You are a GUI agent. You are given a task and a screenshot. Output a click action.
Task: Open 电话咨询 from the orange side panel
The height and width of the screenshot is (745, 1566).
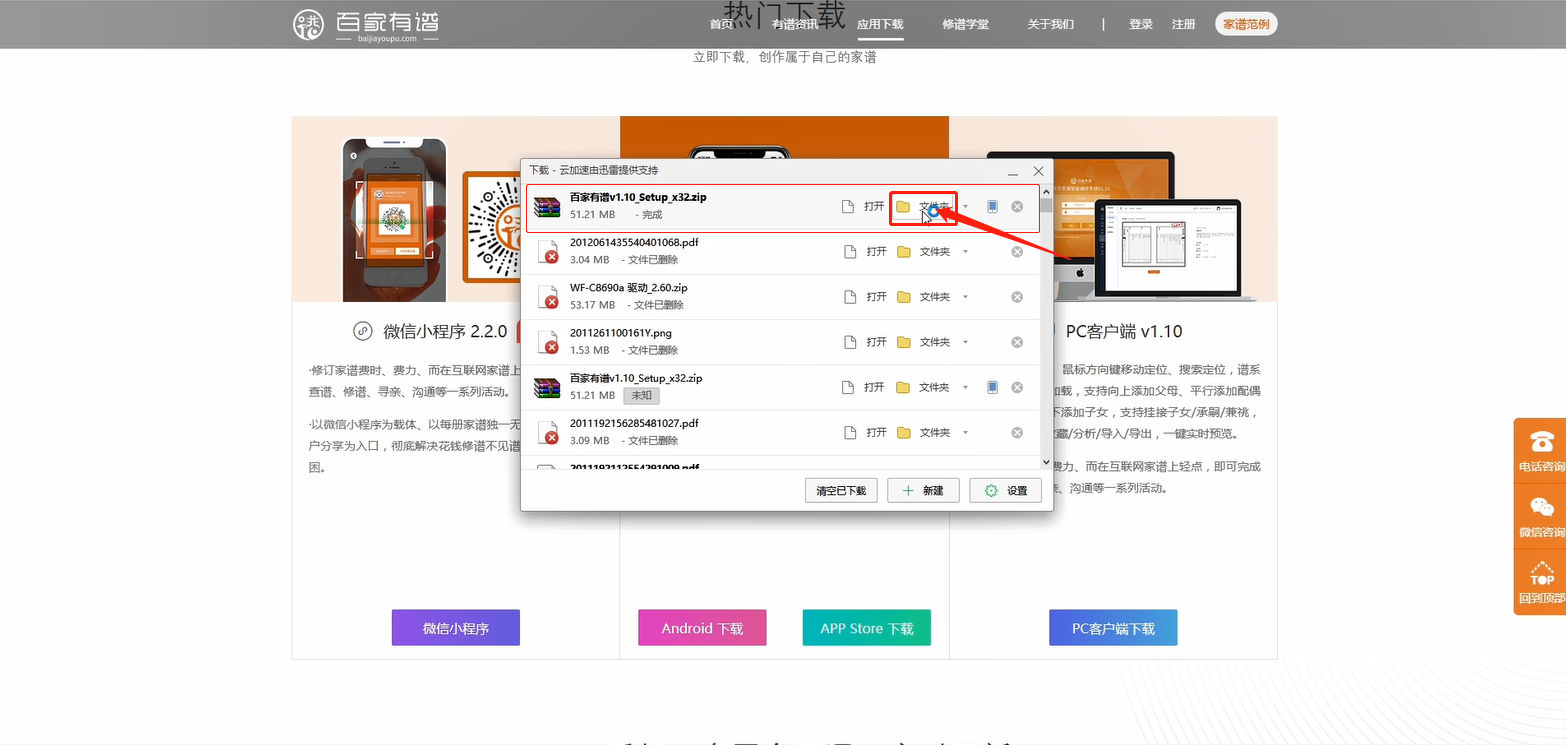1541,450
